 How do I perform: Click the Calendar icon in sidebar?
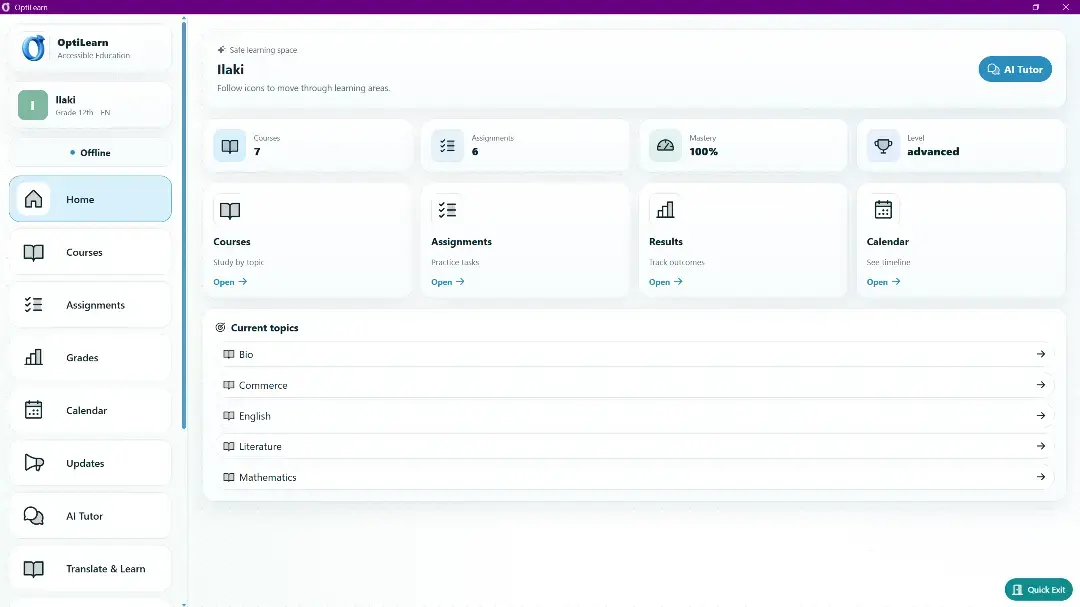coord(33,410)
